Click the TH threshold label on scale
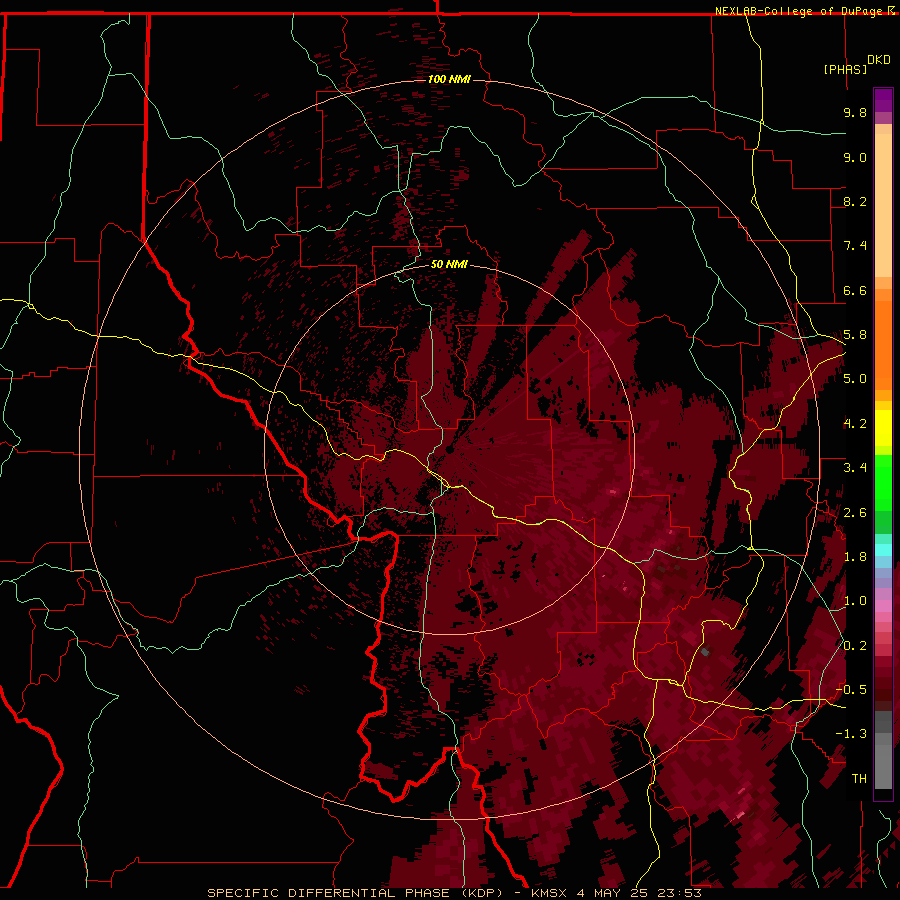The width and height of the screenshot is (900, 900). [859, 779]
